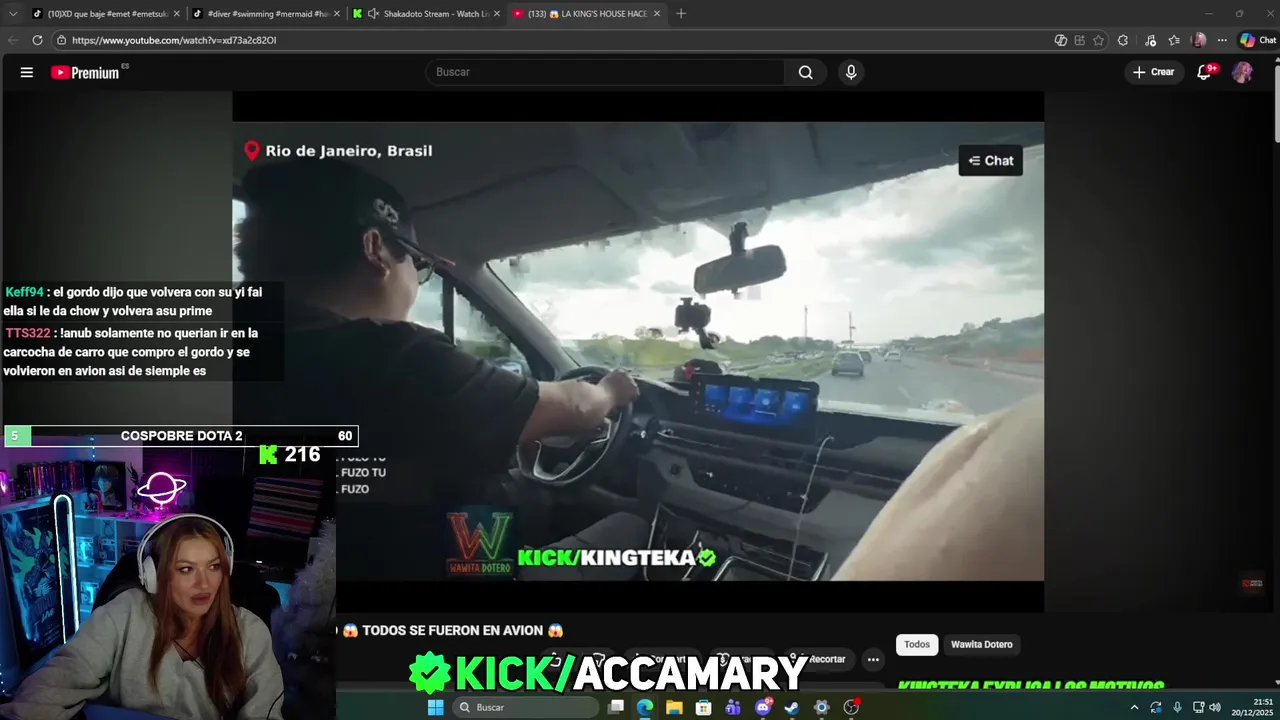Click the Rio de Janeiro, Brasil location label
Viewport: 1280px width, 720px height.
338,151
